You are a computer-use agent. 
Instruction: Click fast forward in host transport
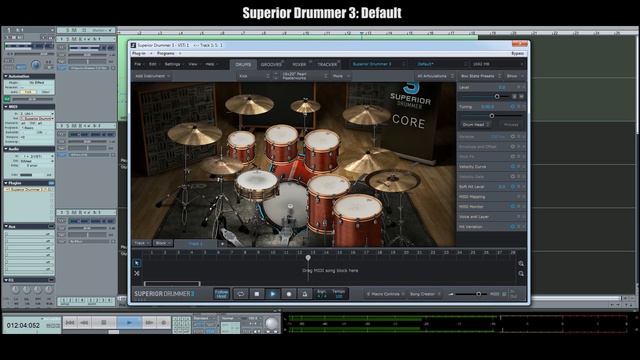click(x=149, y=322)
